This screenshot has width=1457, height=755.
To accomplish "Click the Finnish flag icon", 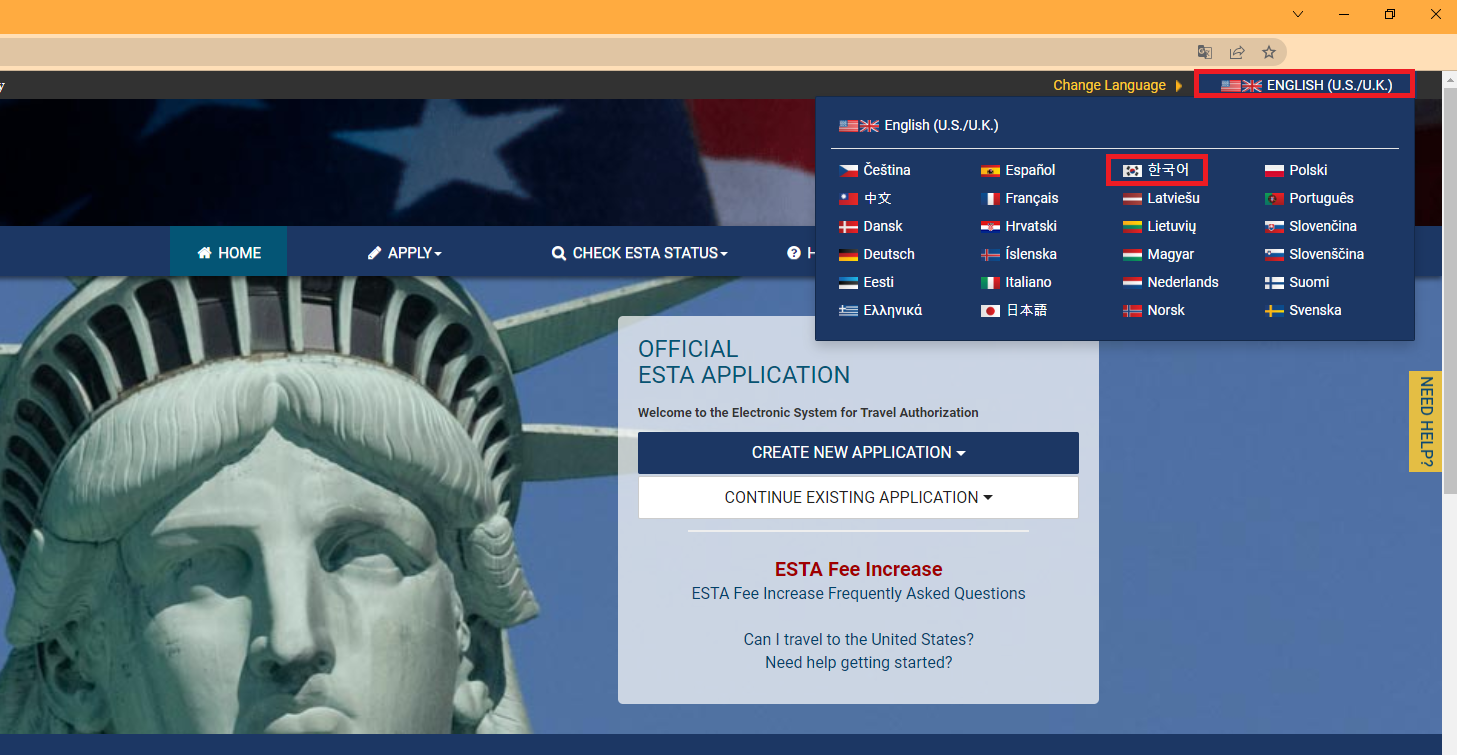I will 1274,282.
